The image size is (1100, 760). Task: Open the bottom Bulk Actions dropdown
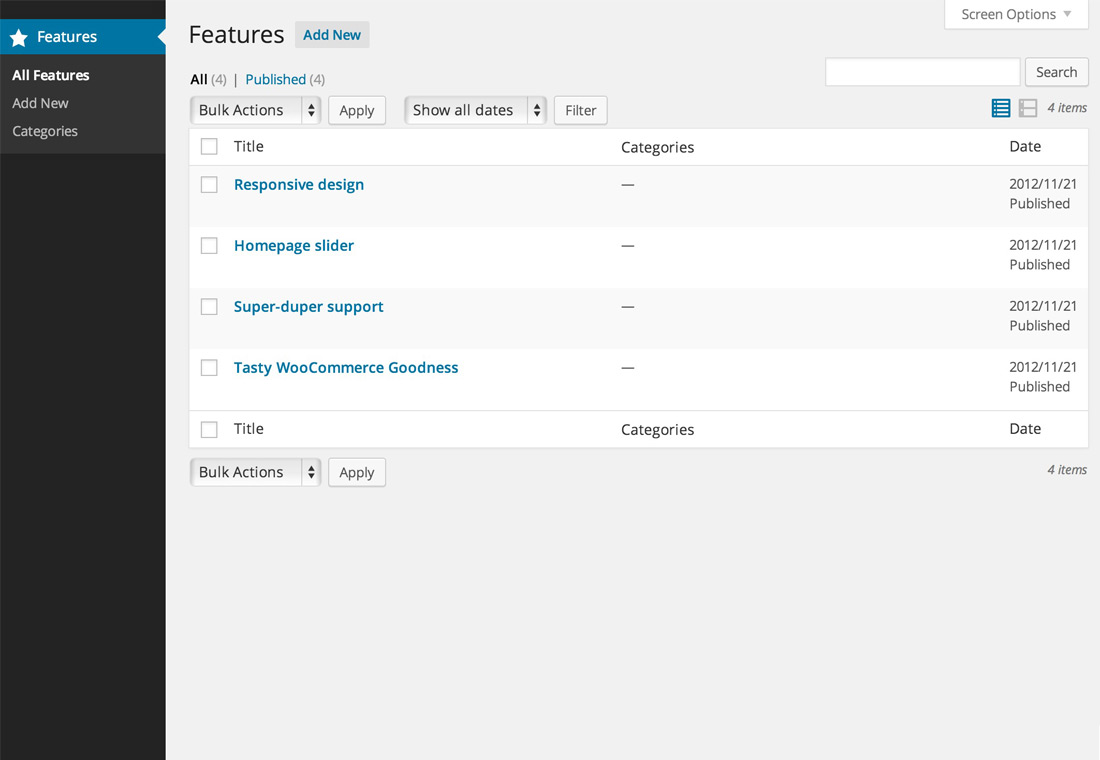pos(255,472)
